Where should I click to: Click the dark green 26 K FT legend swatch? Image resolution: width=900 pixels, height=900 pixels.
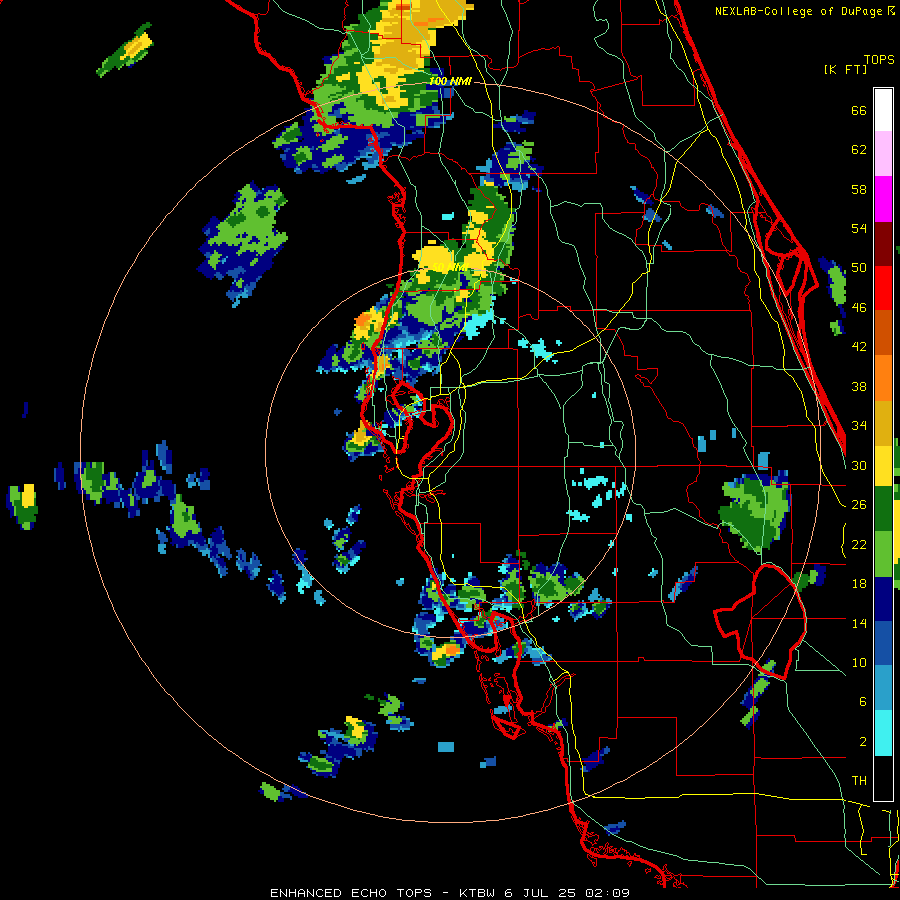[883, 509]
